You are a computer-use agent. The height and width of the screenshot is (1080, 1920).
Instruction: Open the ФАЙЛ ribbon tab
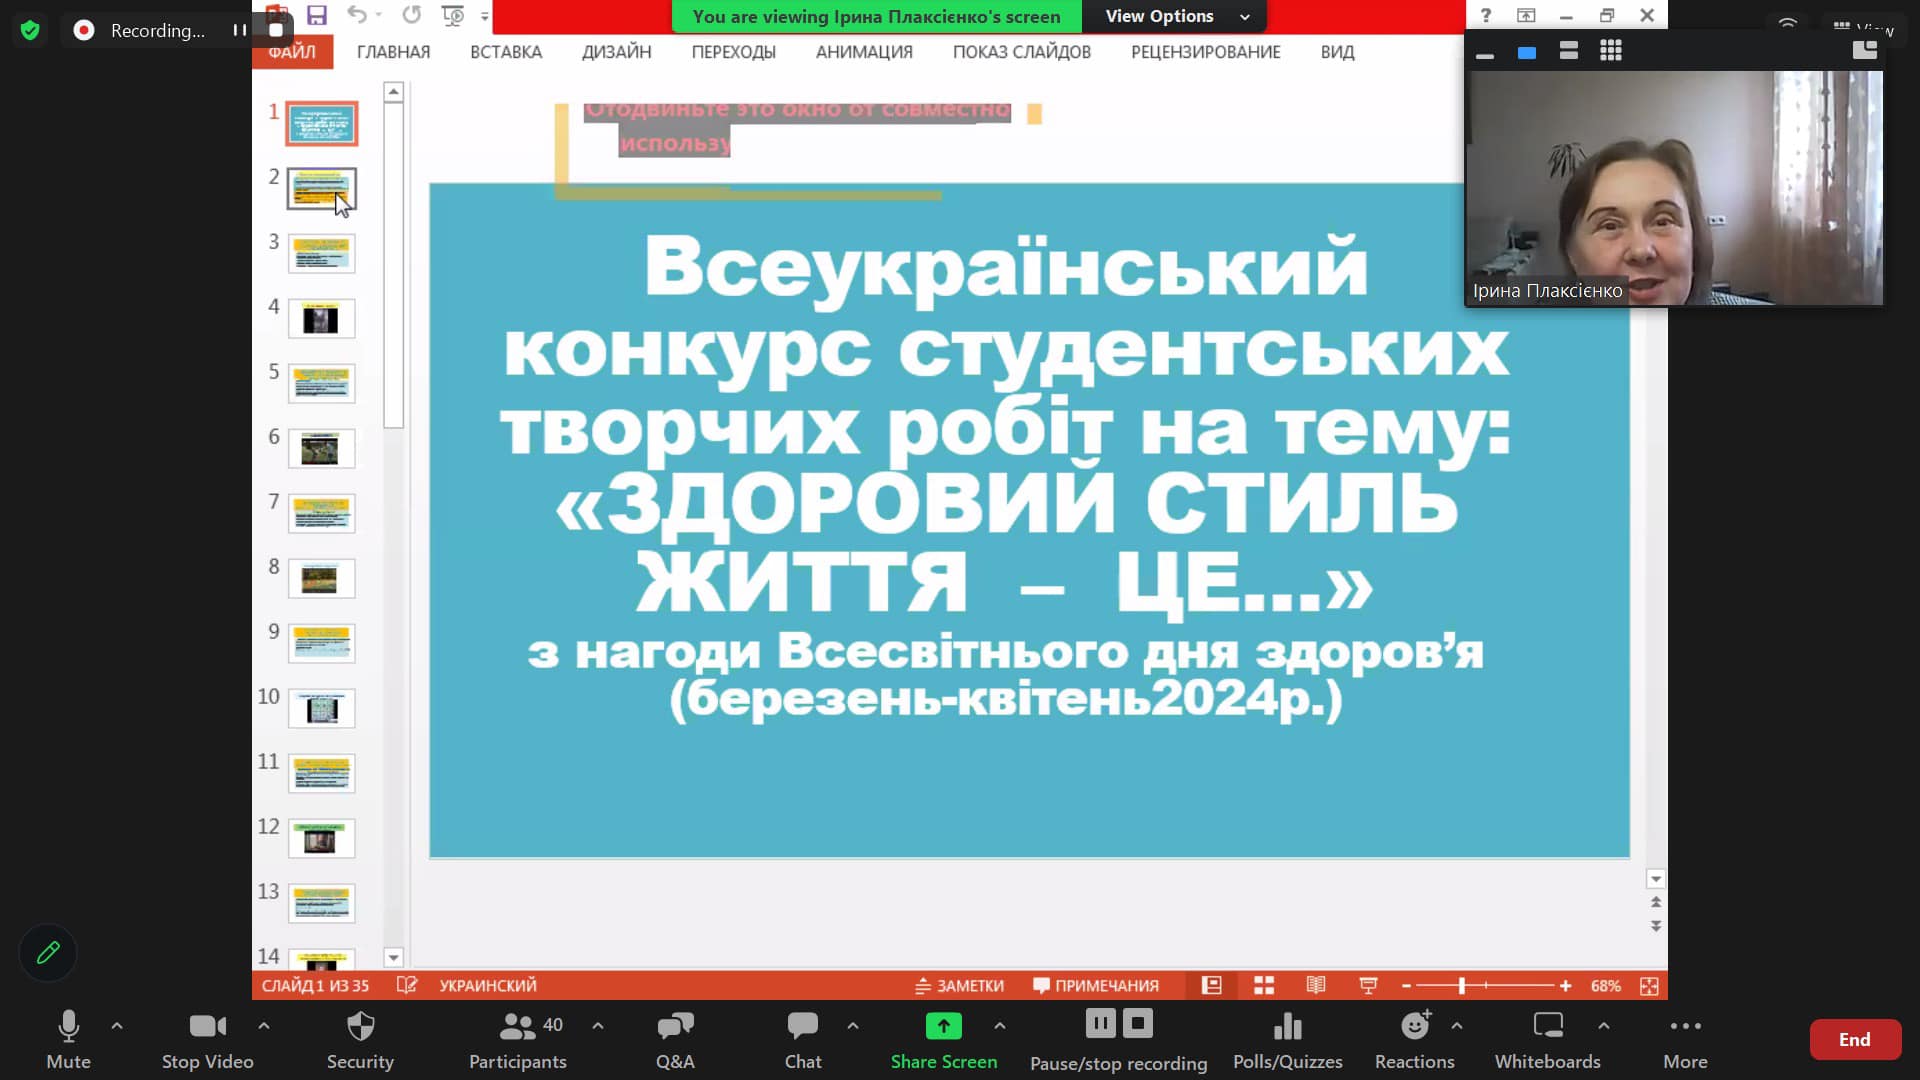[292, 52]
